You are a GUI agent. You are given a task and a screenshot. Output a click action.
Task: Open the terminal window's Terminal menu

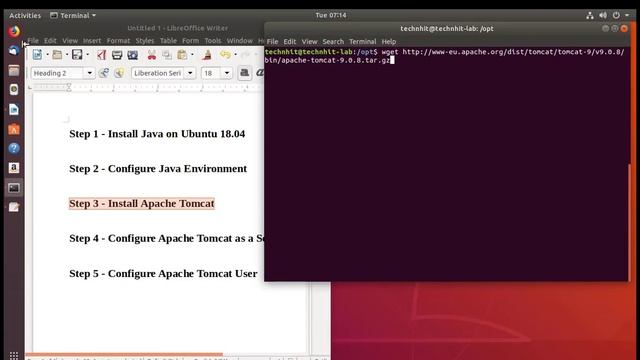pos(362,42)
